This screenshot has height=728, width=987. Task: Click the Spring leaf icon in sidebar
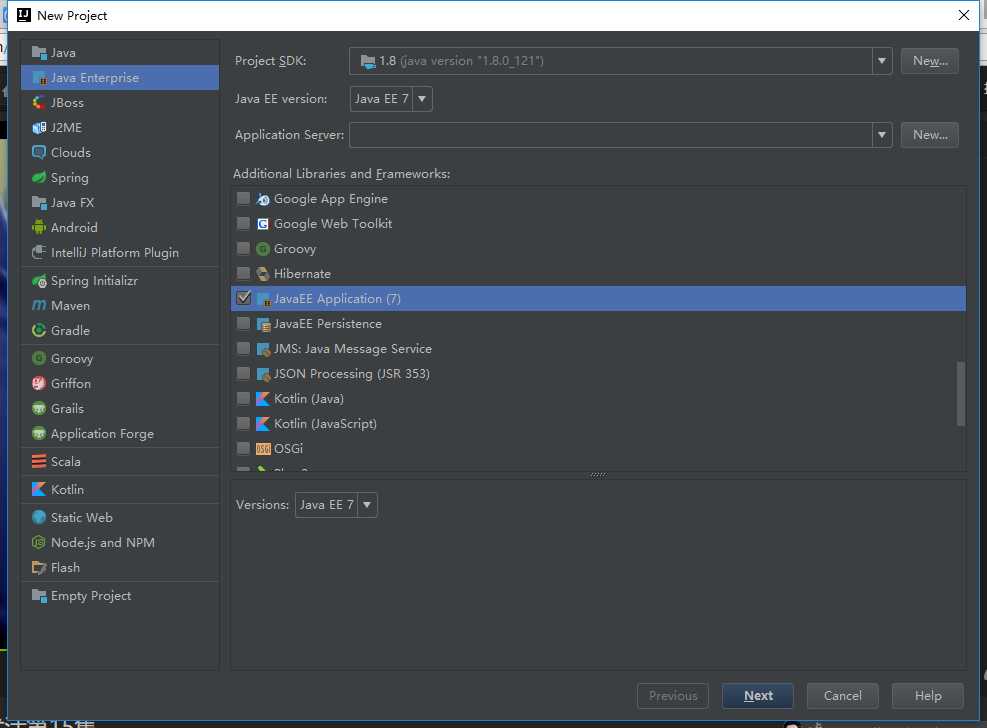[x=39, y=178]
